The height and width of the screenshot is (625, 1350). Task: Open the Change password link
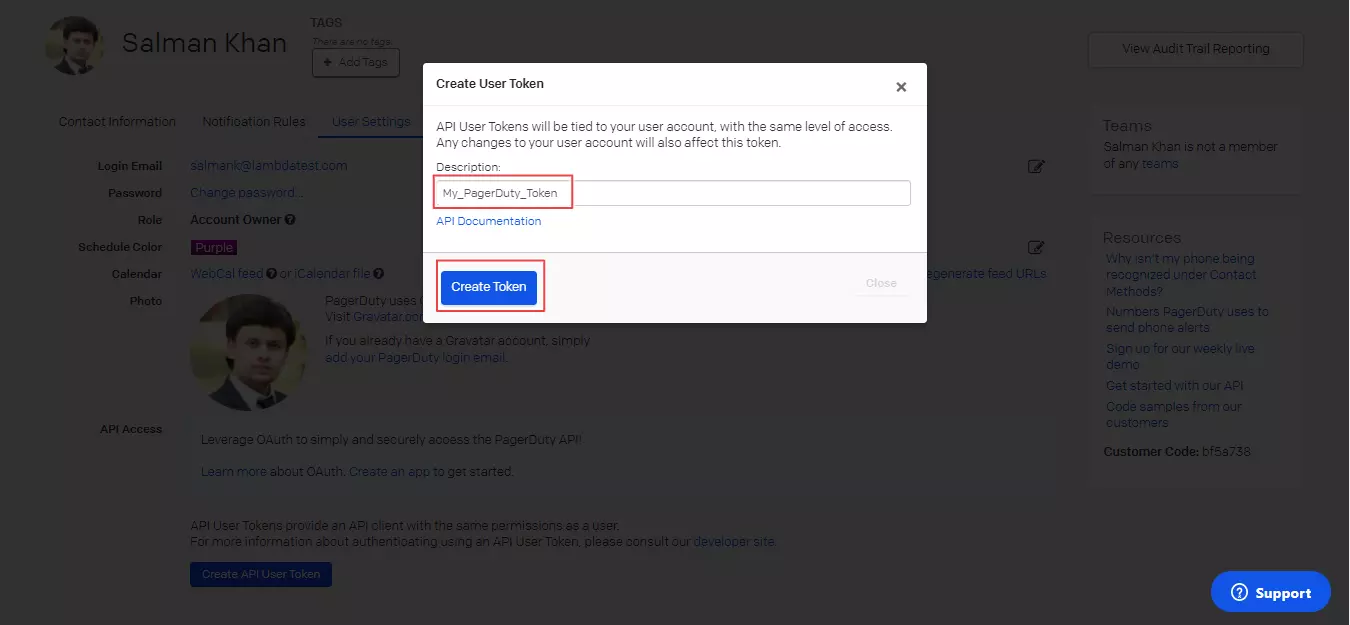(x=246, y=193)
